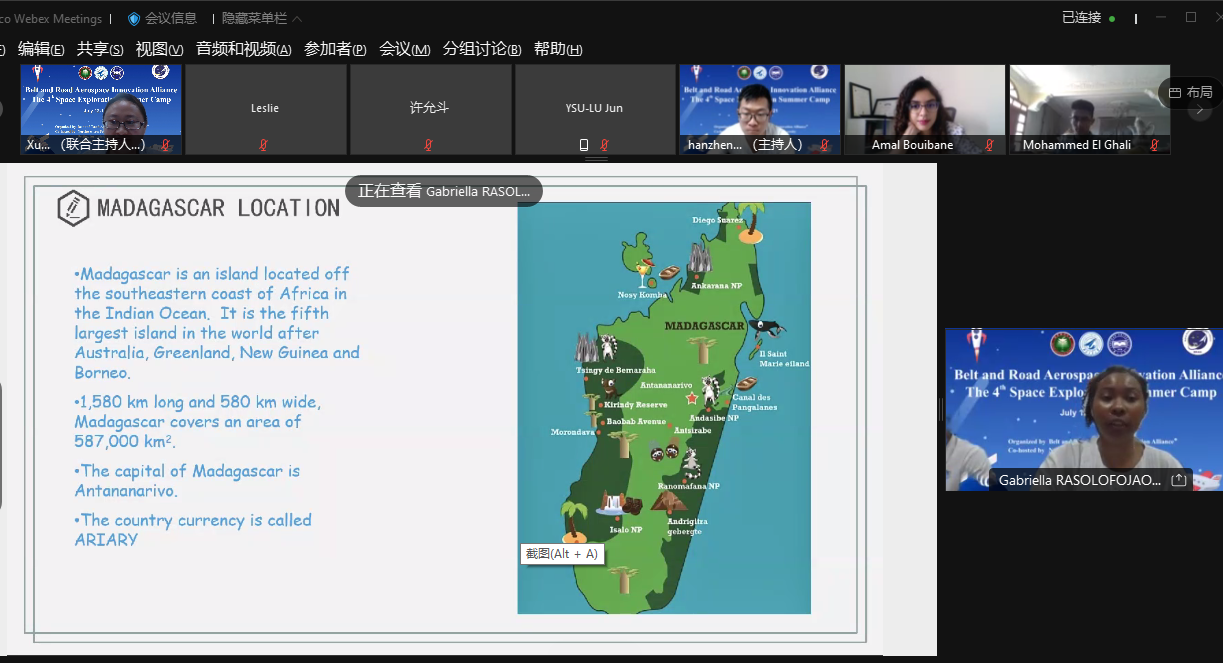Screen dimensions: 1223x663
Task: Click the 截图(Alt + A) screenshot tooltip button
Action: (x=561, y=553)
